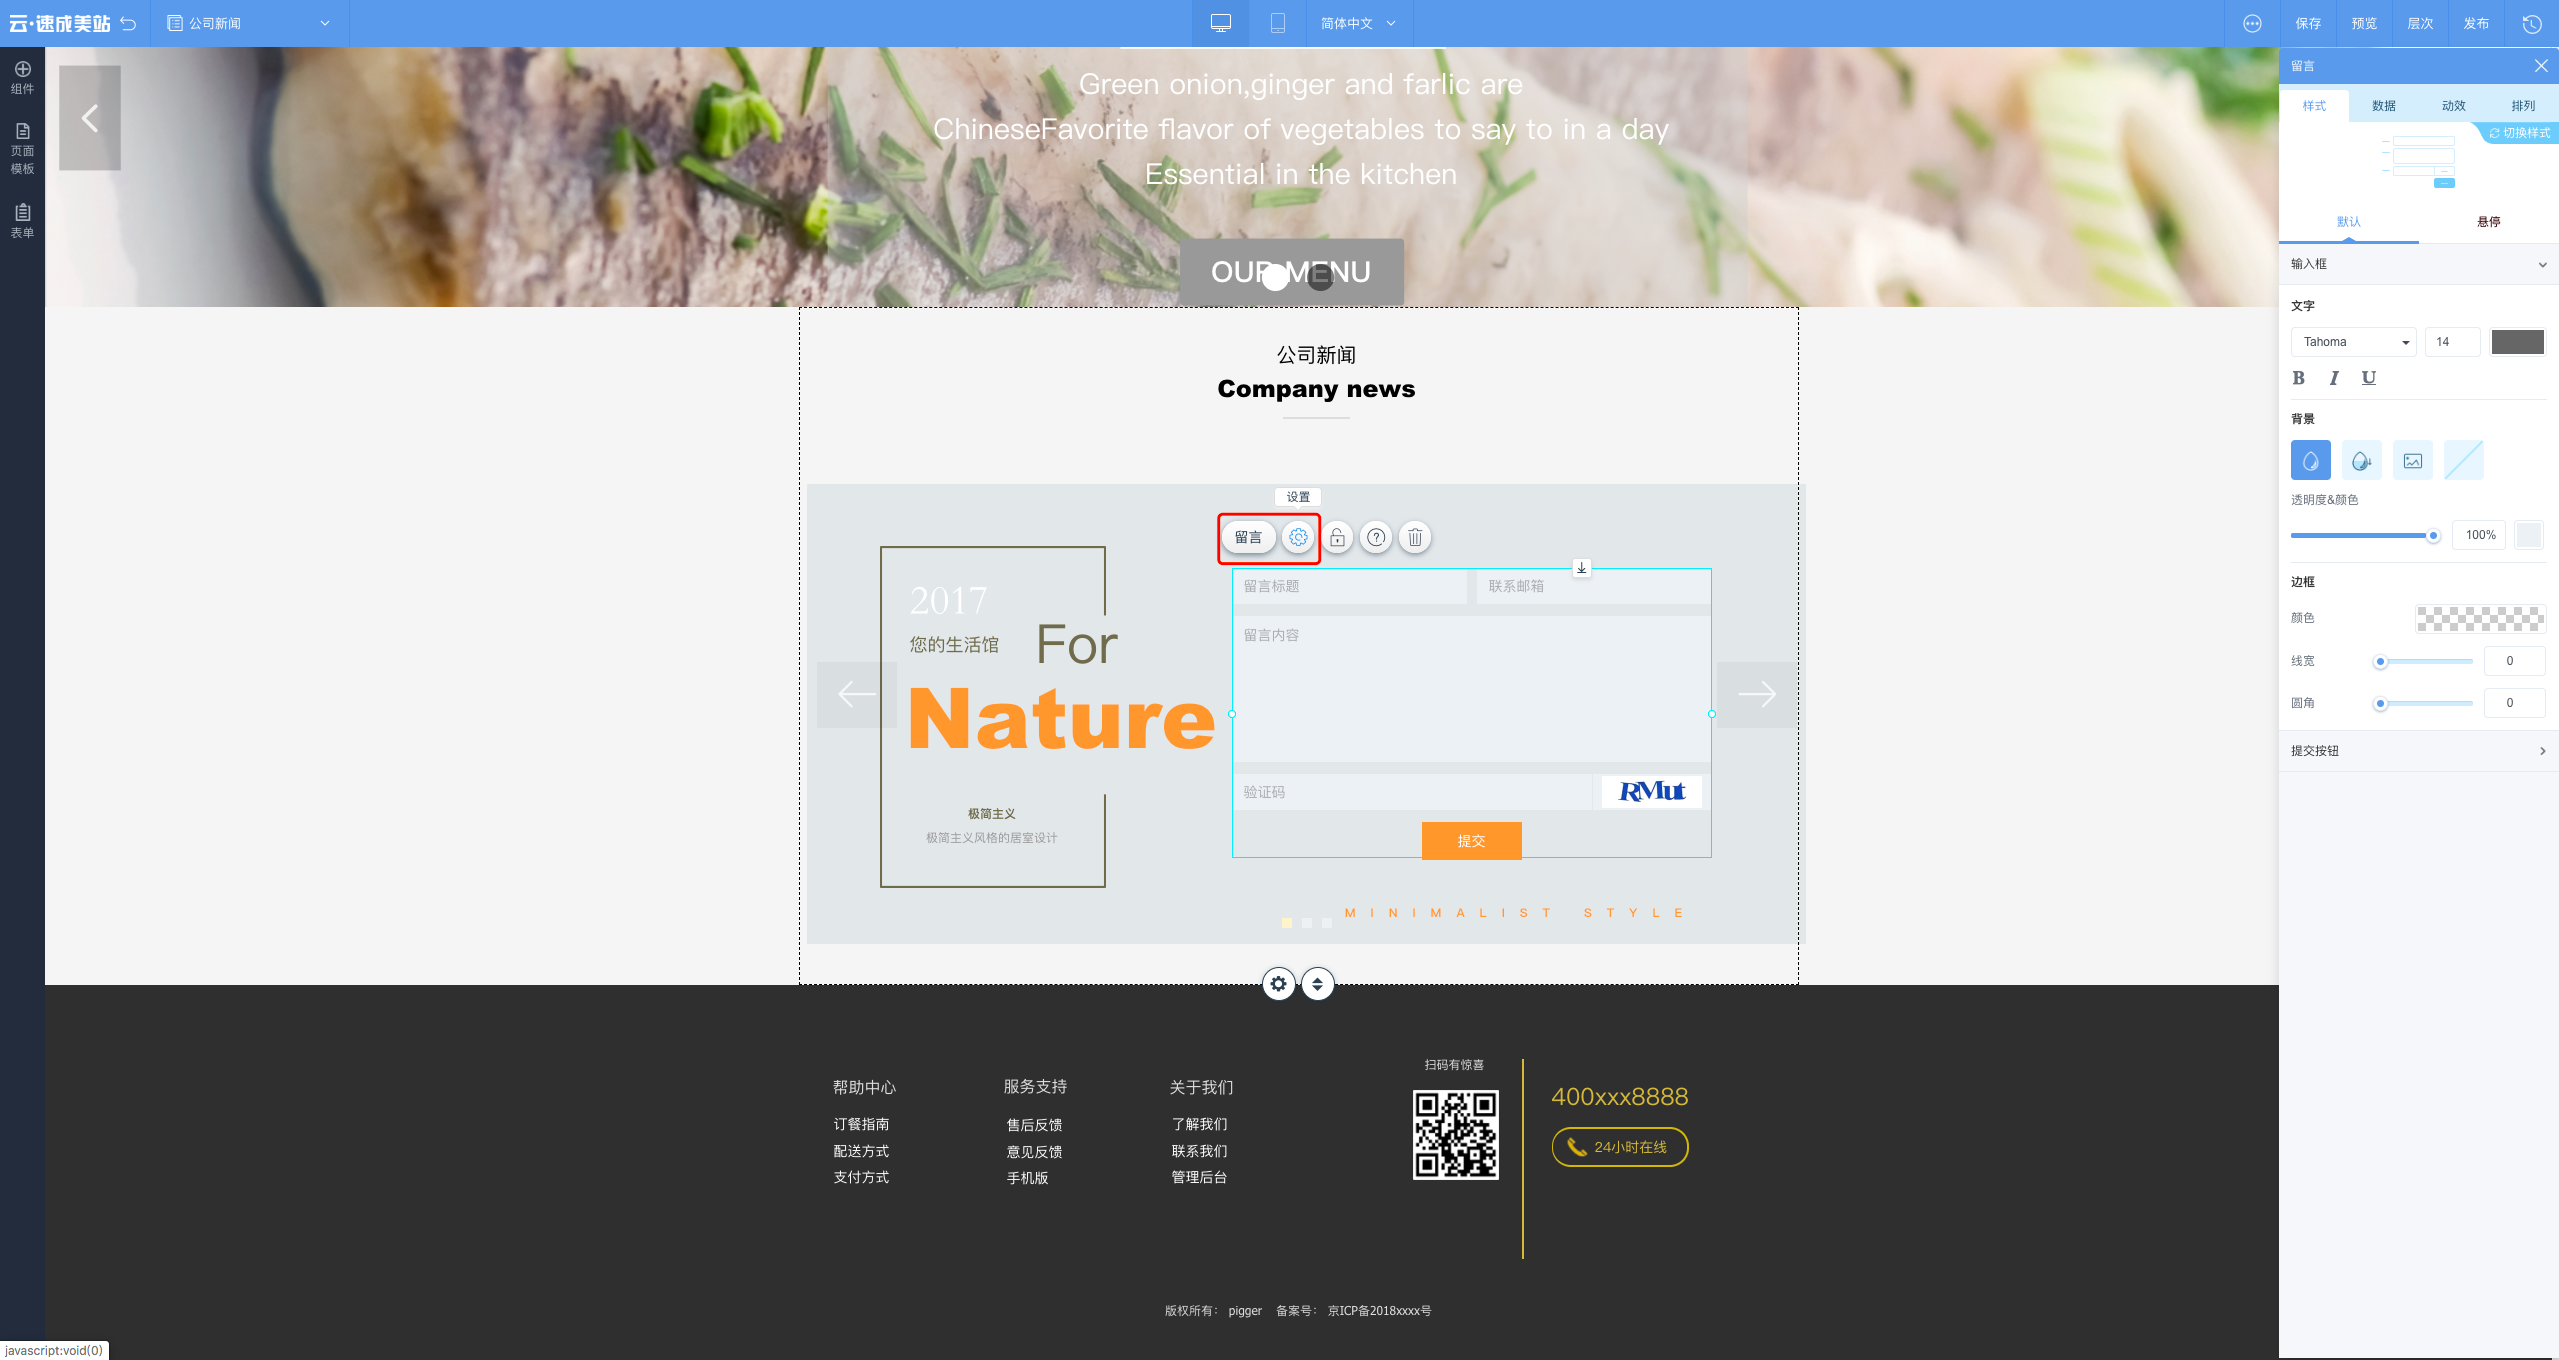This screenshot has height=1360, width=2559.
Task: Switch to the 动效 tab
Action: 2454,106
